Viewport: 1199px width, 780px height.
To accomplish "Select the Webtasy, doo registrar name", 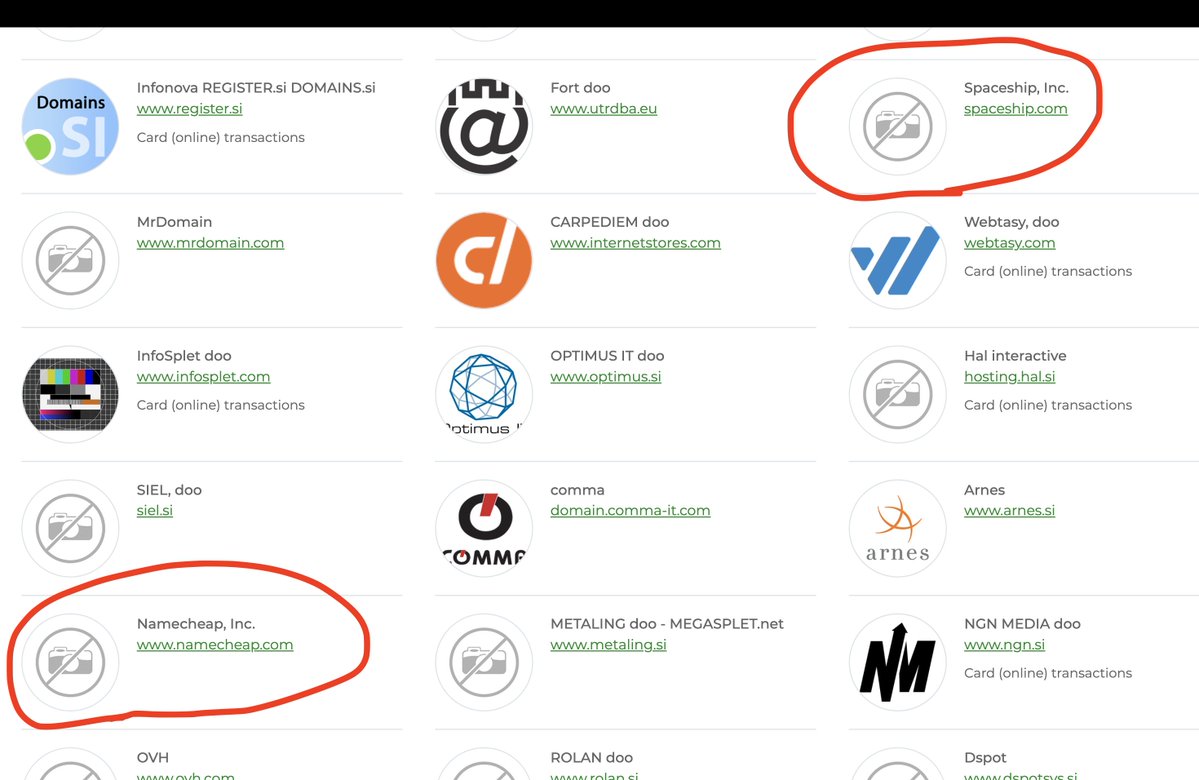I will pos(1012,222).
